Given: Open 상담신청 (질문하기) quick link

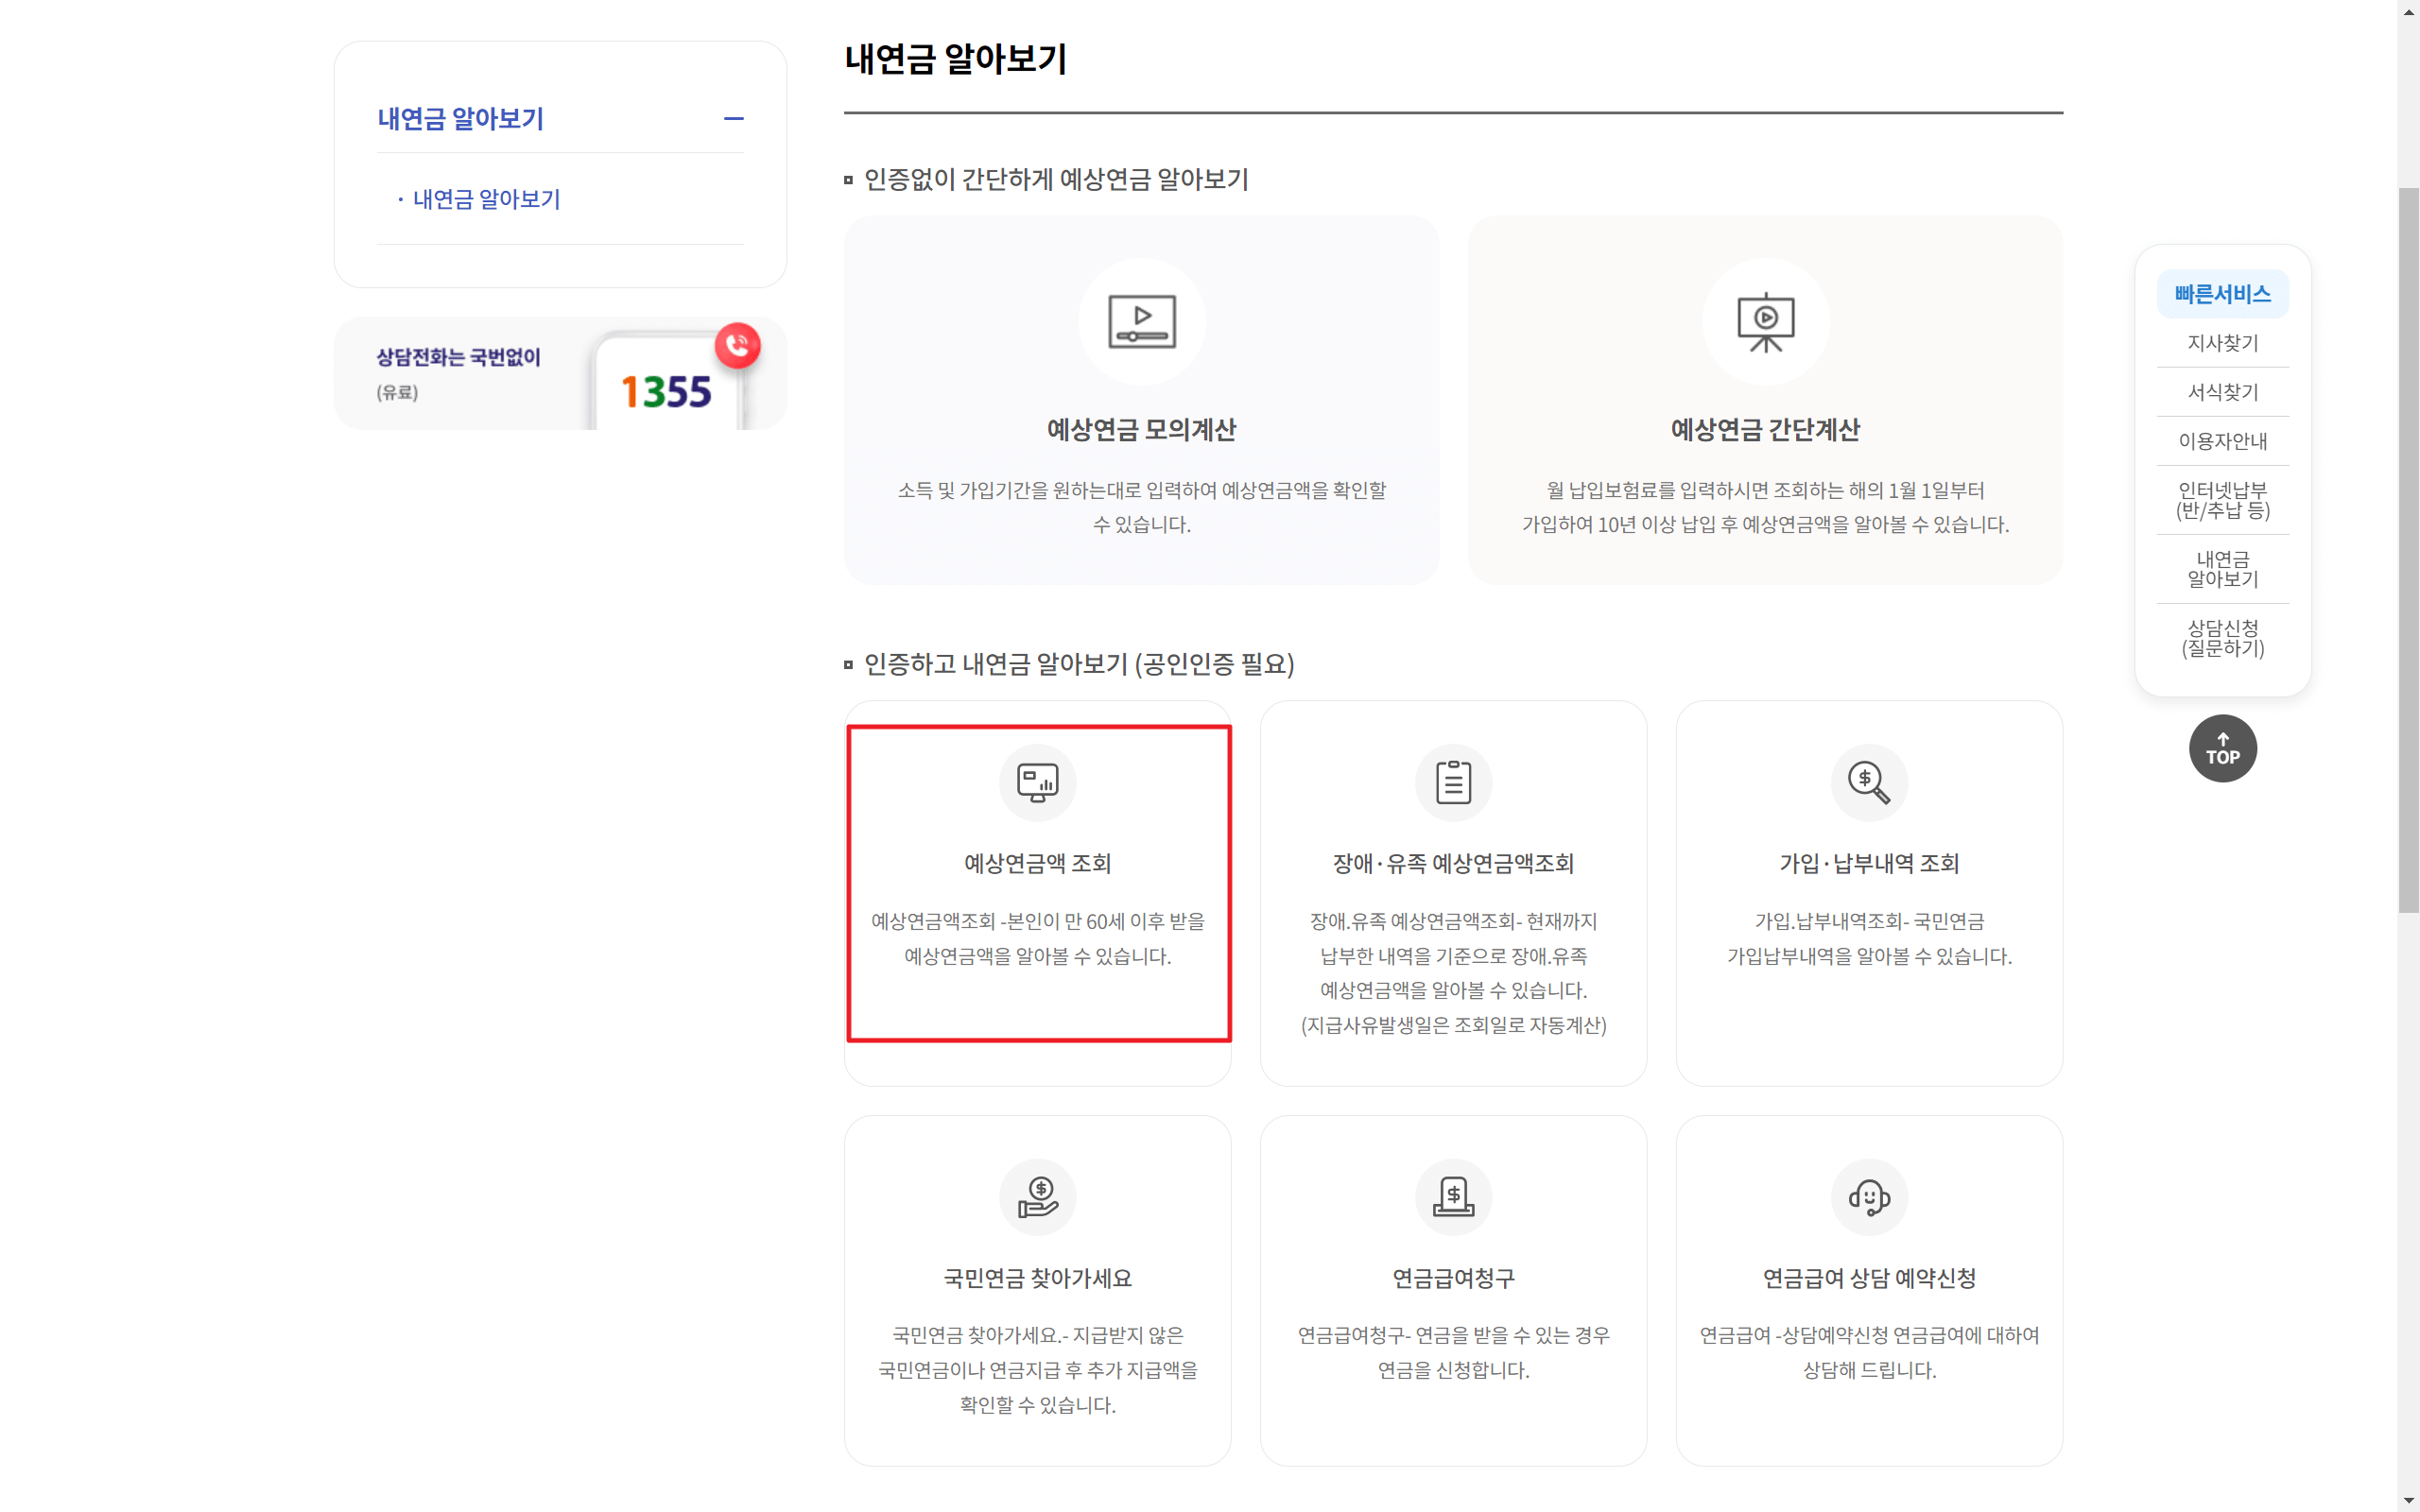Looking at the screenshot, I should click(x=2222, y=638).
